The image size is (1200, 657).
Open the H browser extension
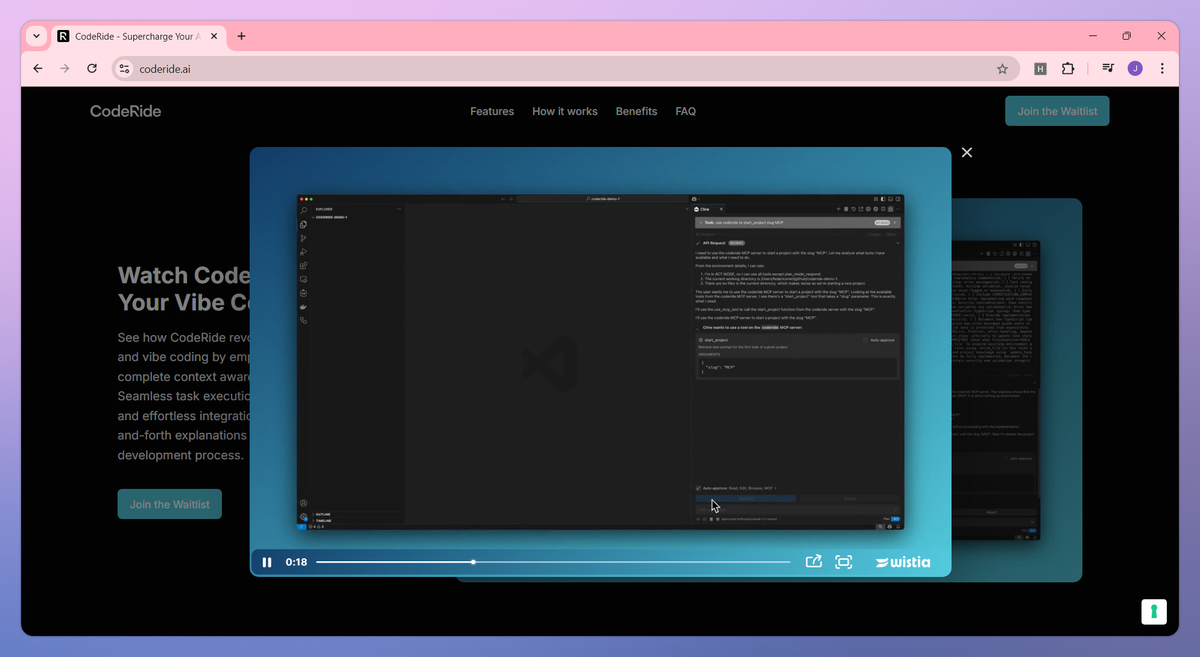1040,69
